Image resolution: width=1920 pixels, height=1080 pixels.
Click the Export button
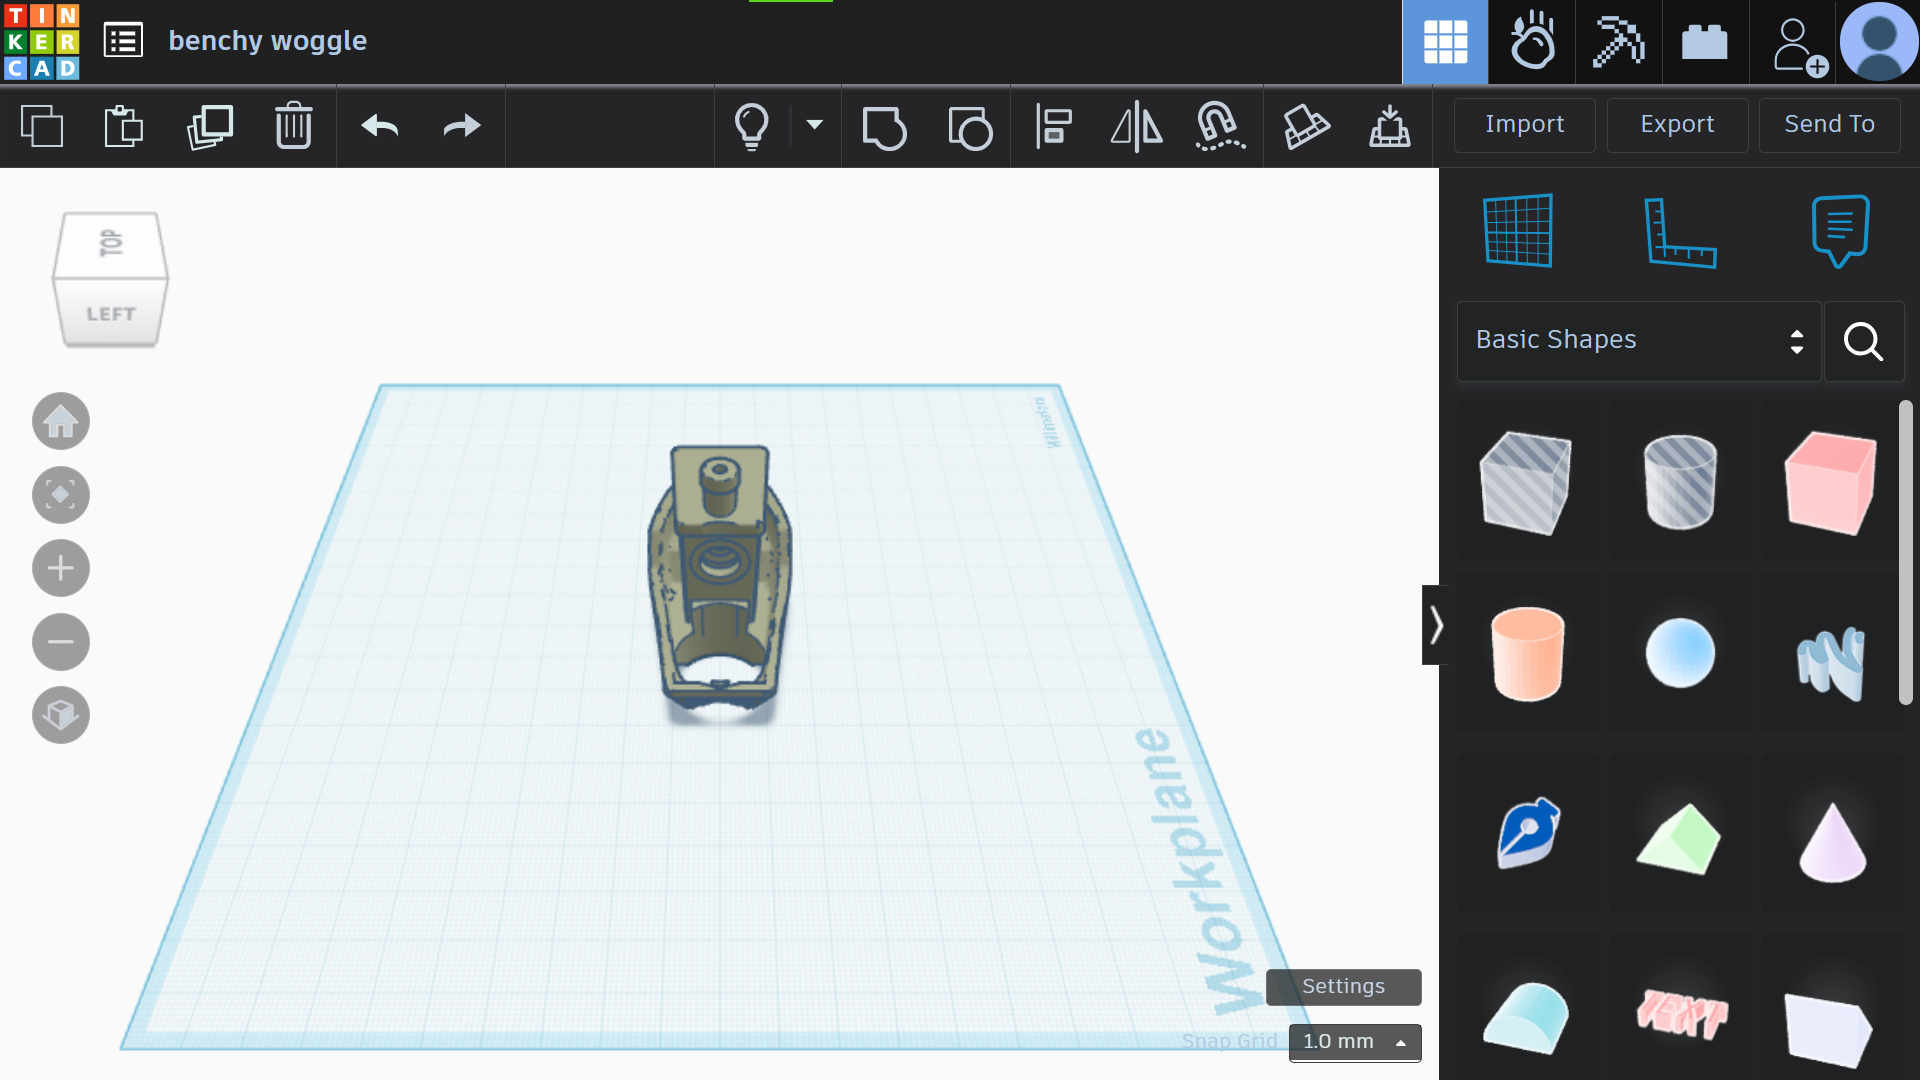point(1677,124)
